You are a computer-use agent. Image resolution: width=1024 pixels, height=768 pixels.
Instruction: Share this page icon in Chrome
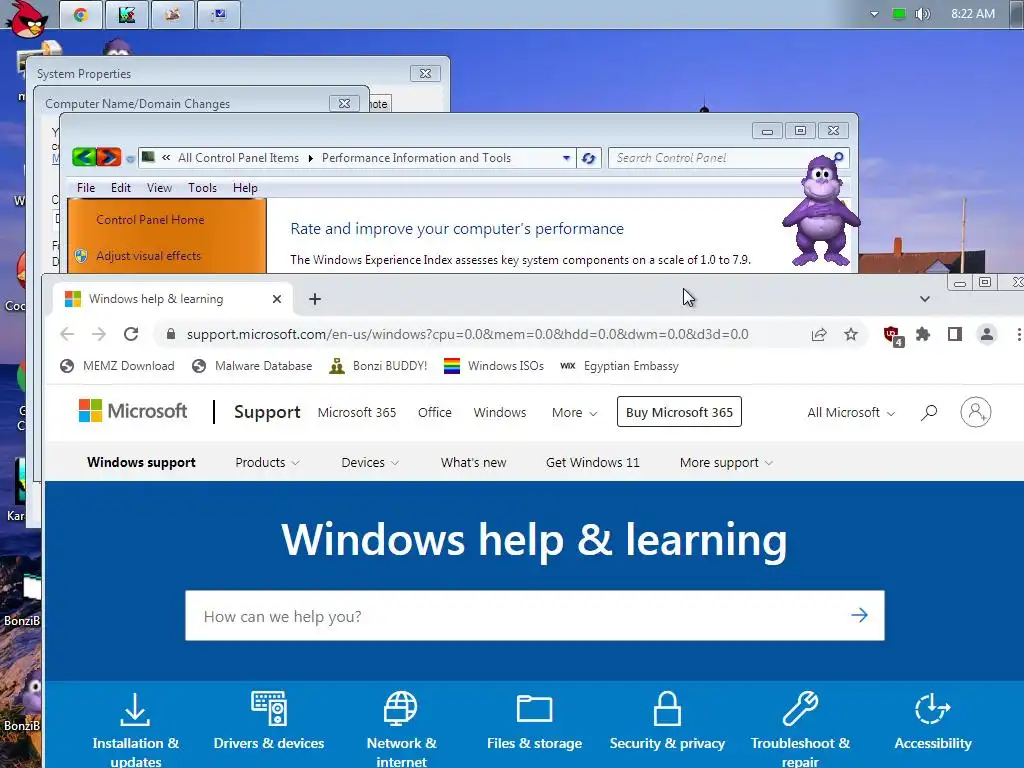coord(819,334)
